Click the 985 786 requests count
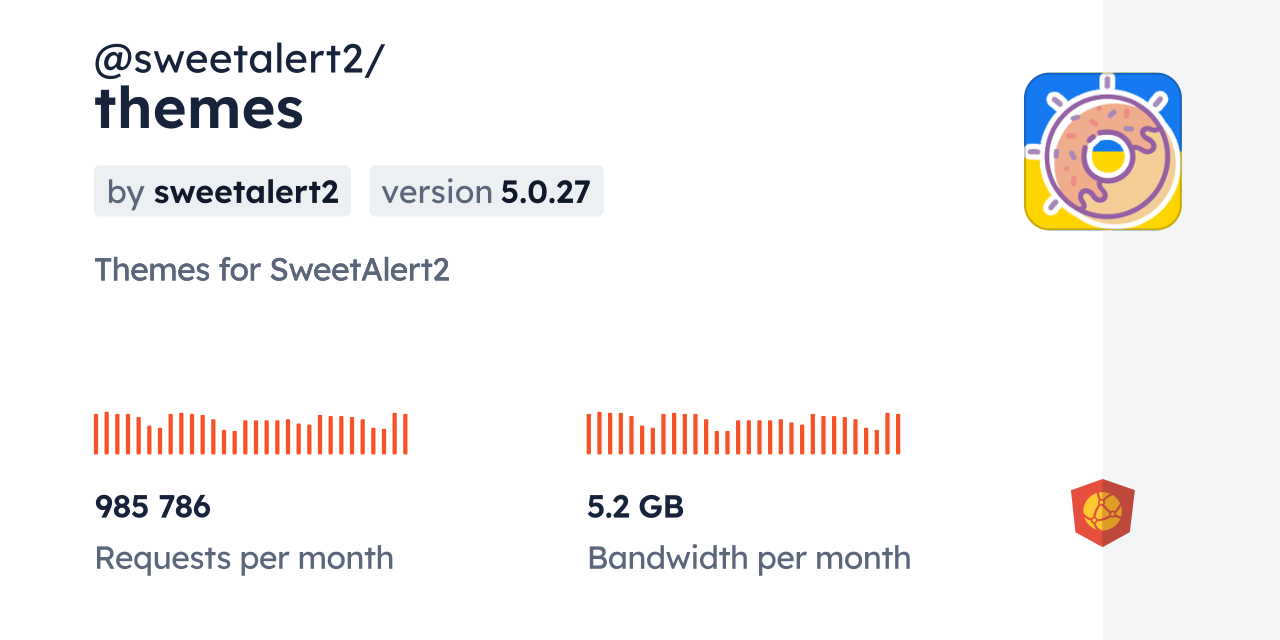 [153, 507]
